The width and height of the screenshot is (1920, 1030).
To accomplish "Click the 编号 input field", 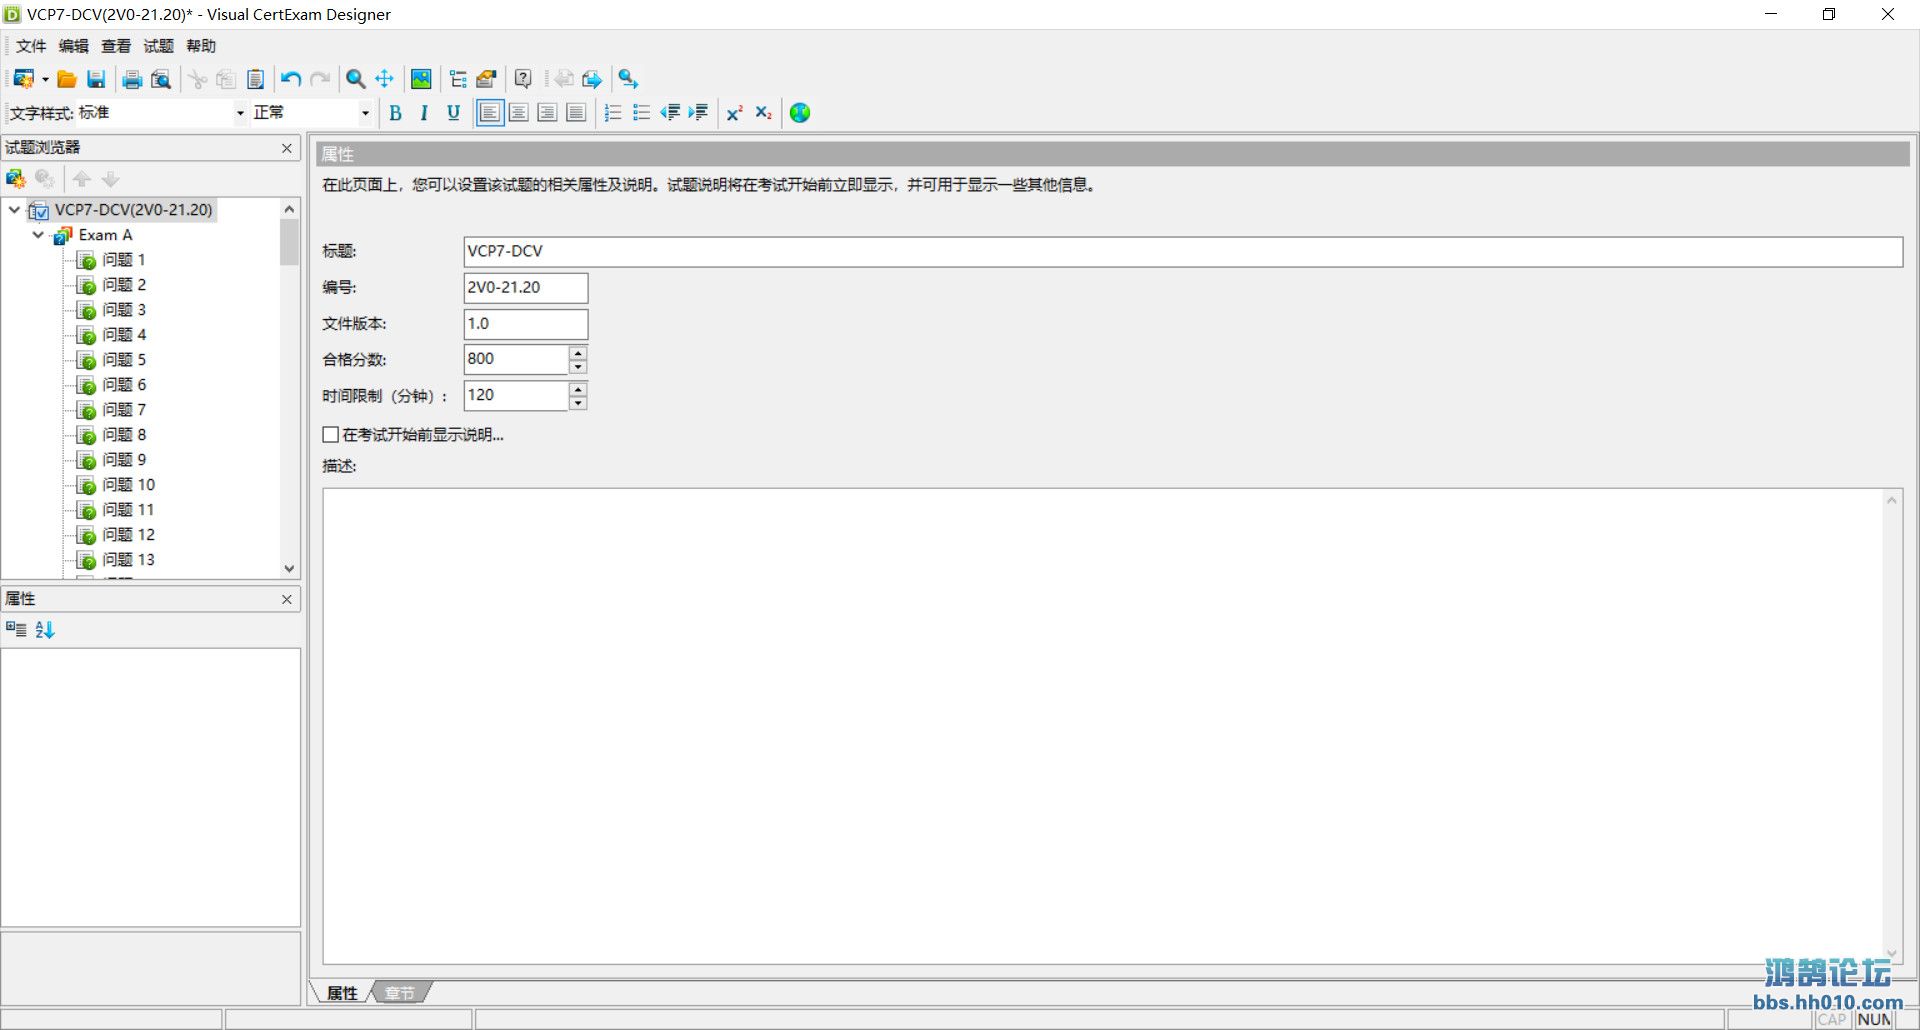I will 526,288.
